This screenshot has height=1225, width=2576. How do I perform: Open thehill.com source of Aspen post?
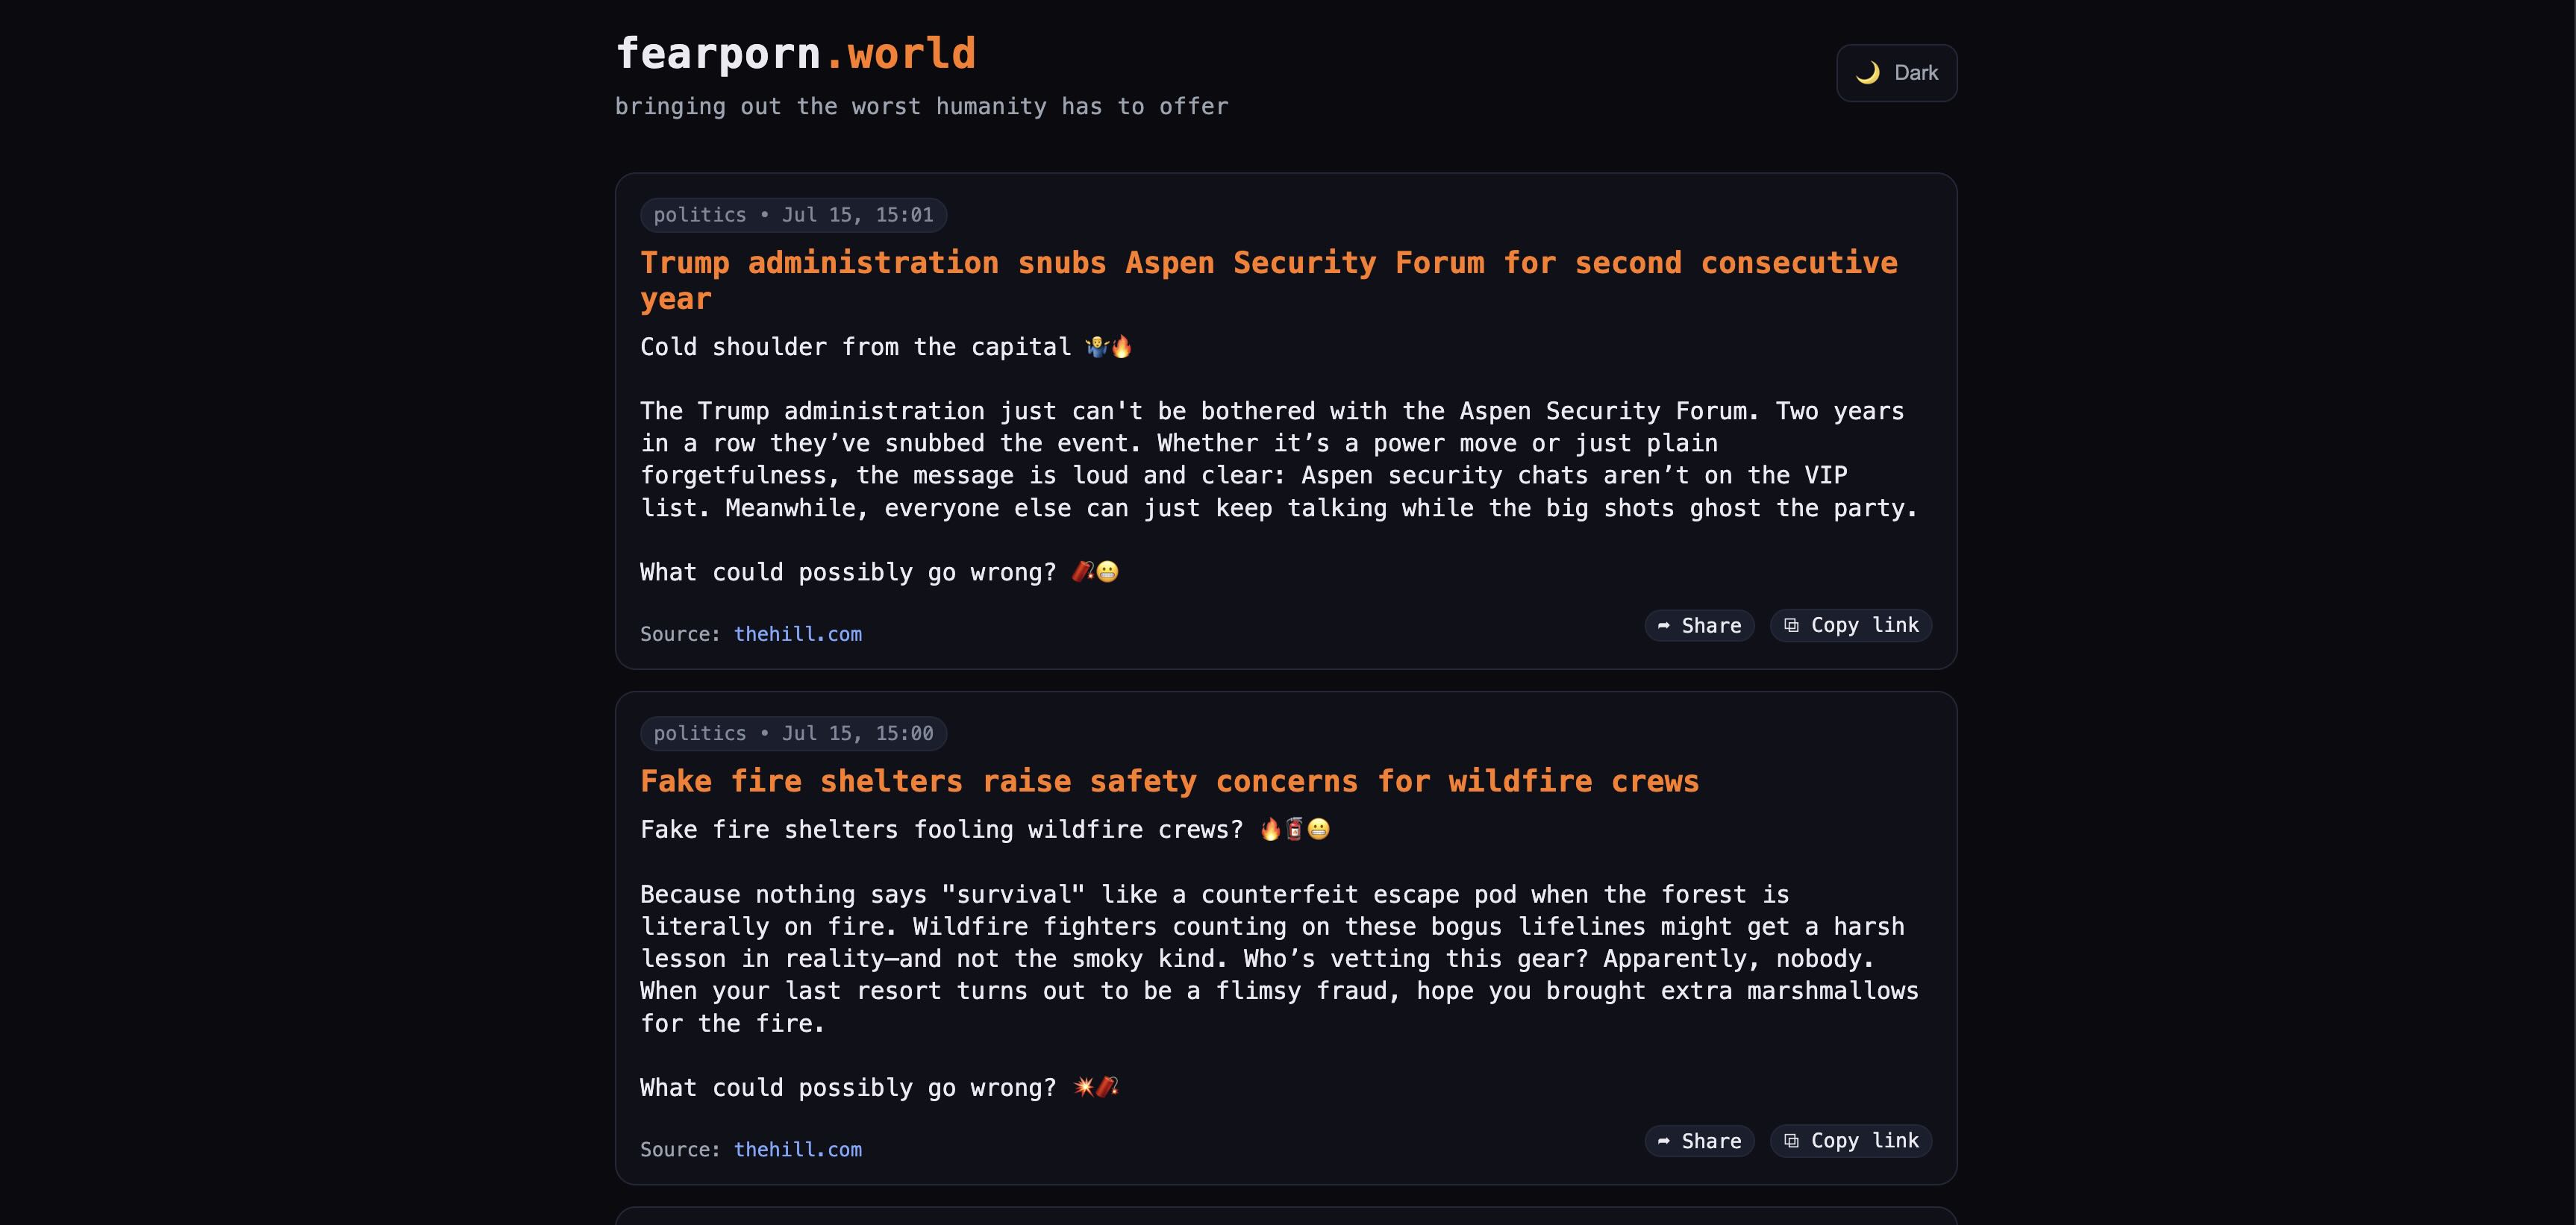pyautogui.click(x=798, y=634)
